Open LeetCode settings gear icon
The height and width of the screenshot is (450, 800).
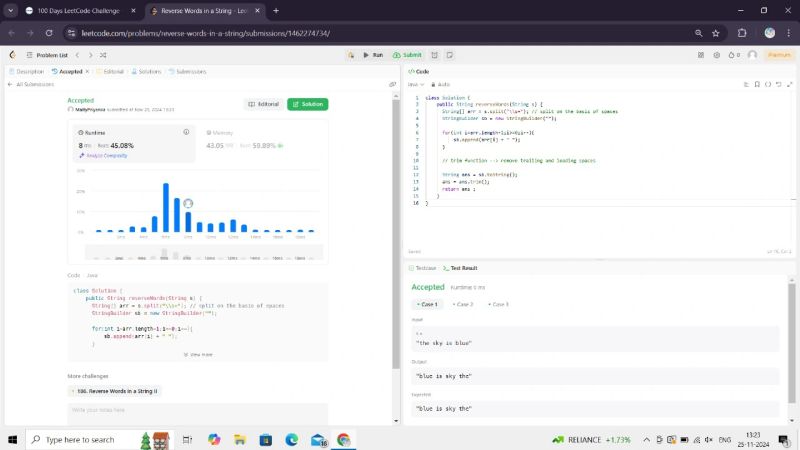(x=716, y=55)
